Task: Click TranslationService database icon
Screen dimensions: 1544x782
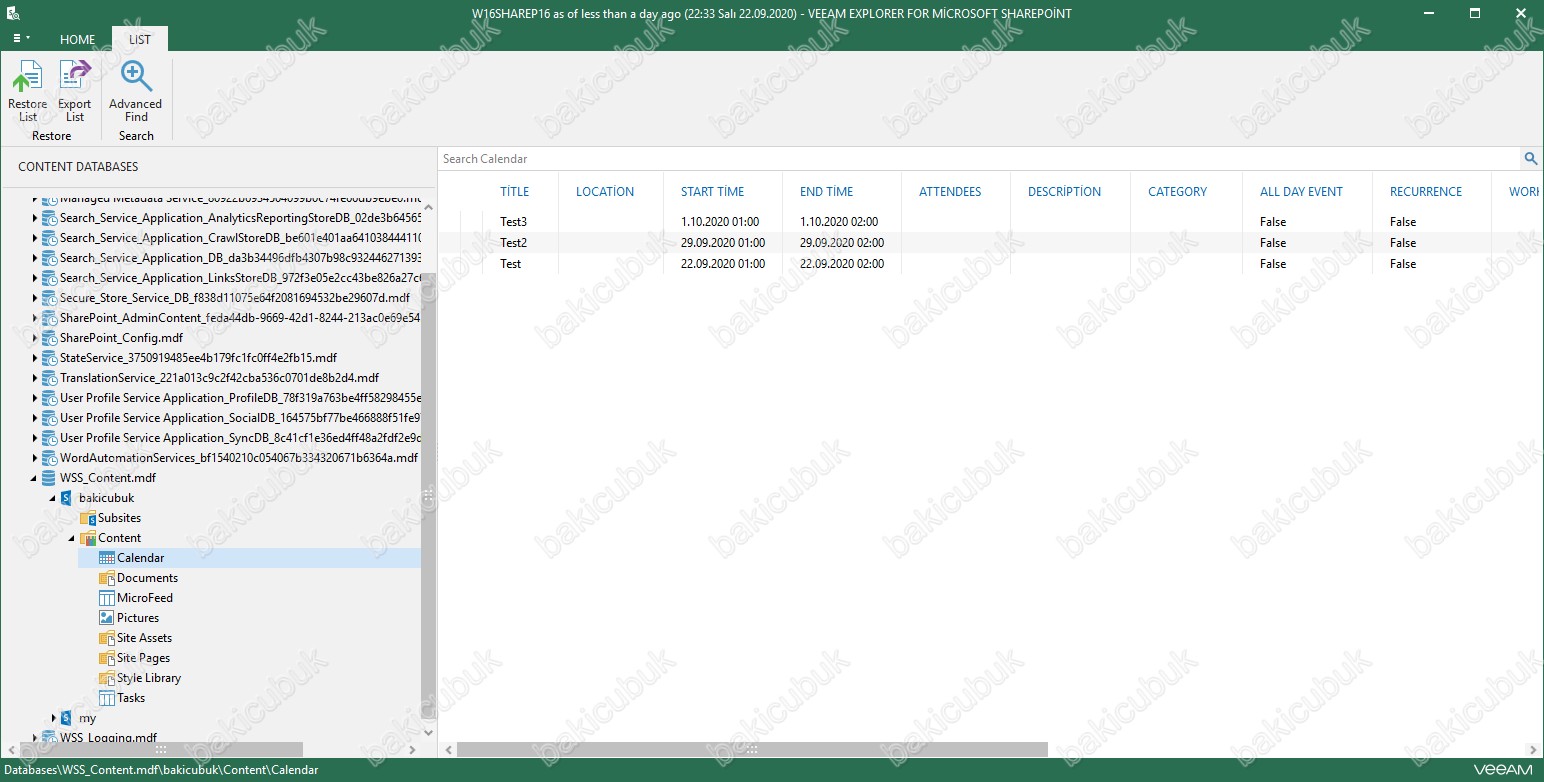Action: point(49,377)
